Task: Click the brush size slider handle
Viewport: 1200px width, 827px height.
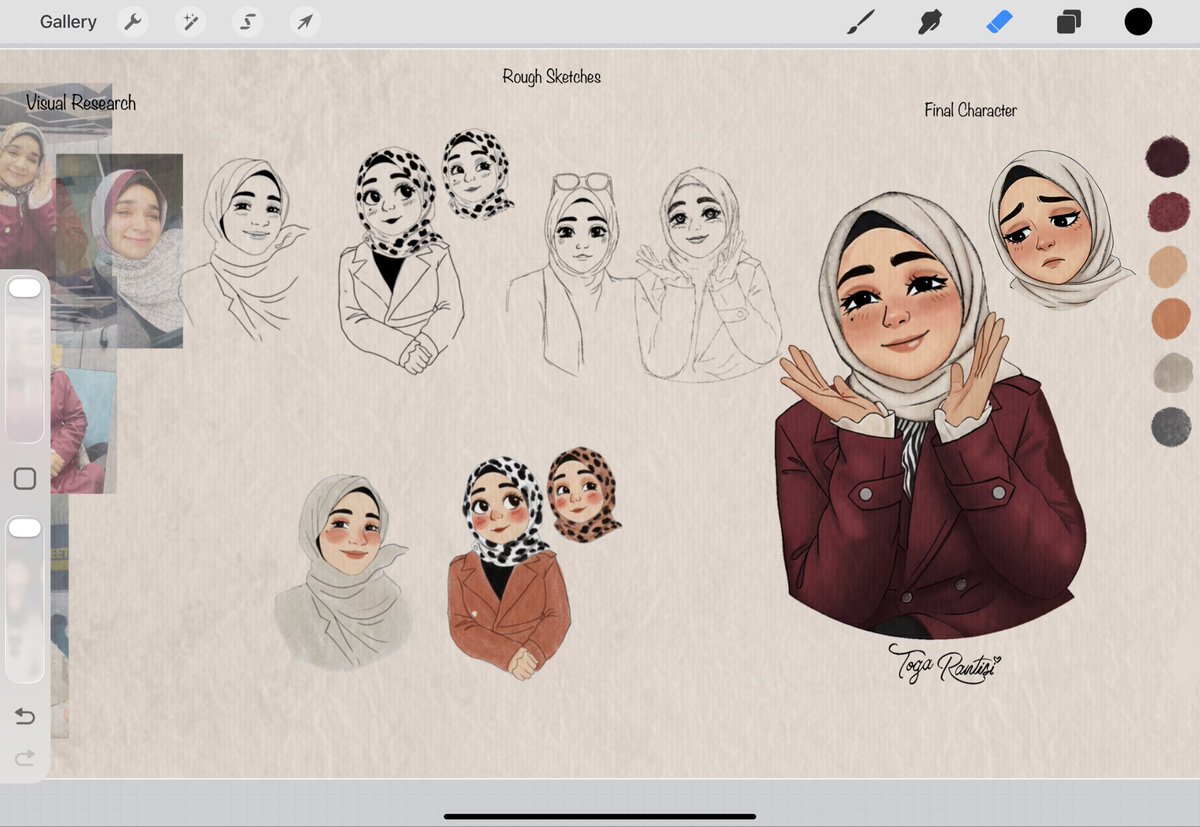Action: click(24, 288)
